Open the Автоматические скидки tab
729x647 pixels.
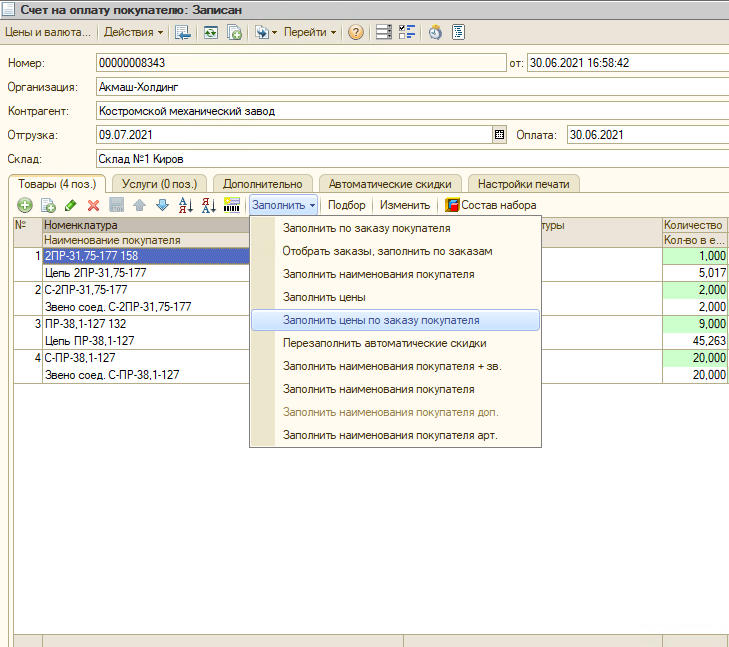390,184
